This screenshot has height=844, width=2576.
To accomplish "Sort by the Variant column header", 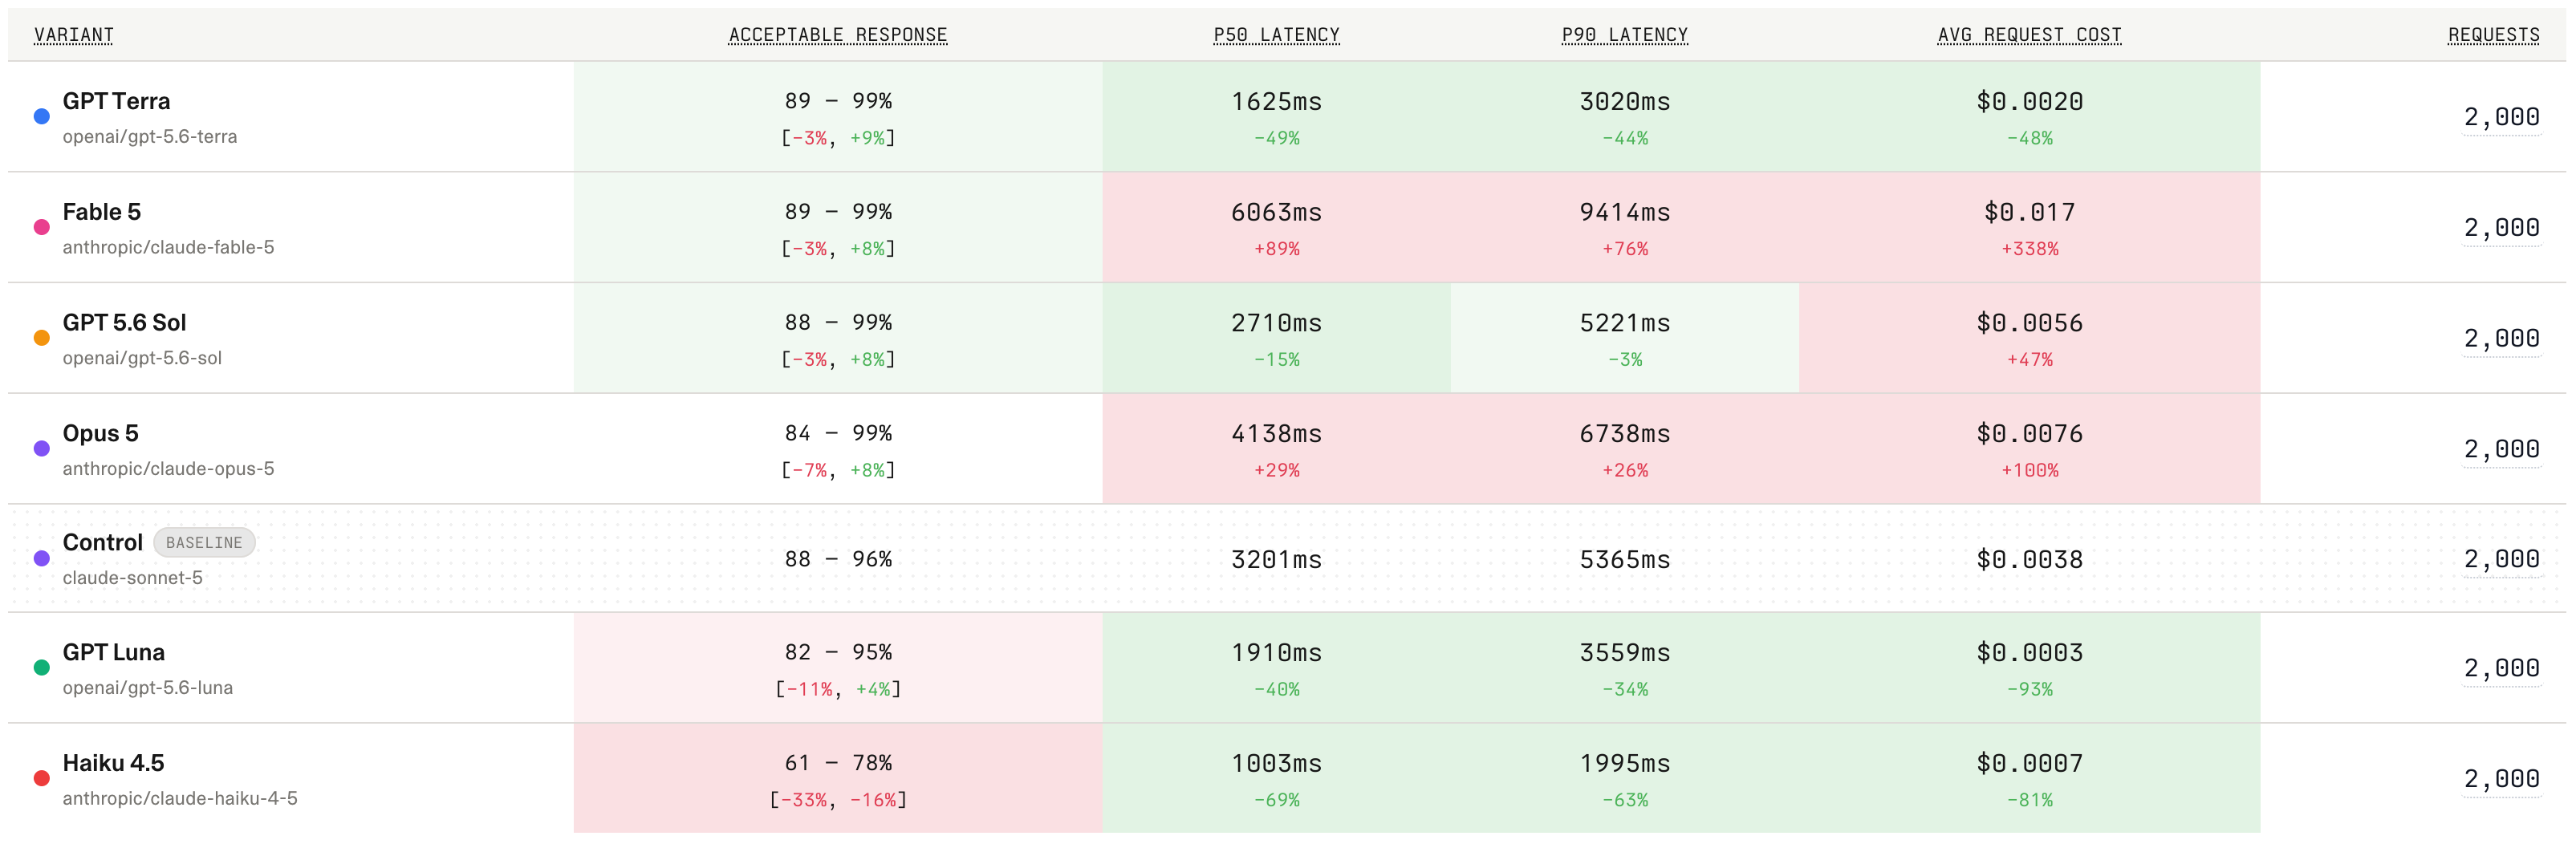I will point(74,35).
